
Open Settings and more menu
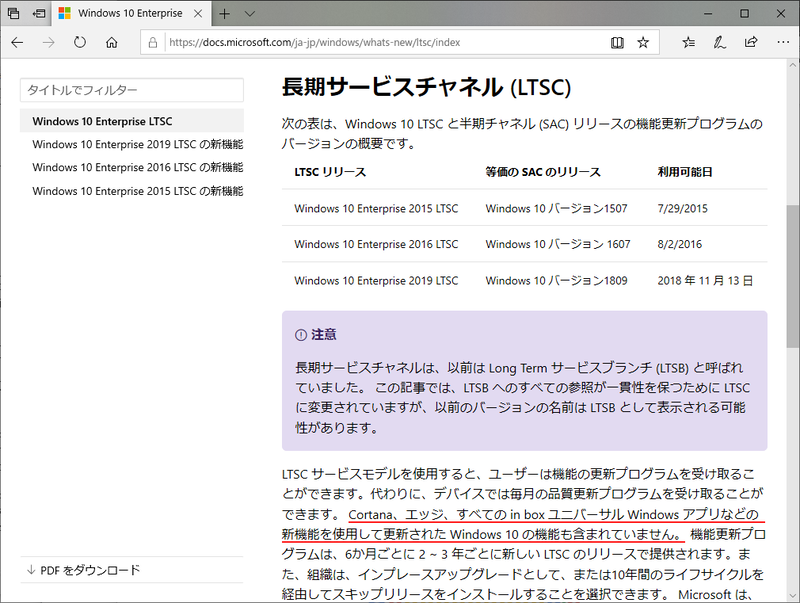[784, 42]
